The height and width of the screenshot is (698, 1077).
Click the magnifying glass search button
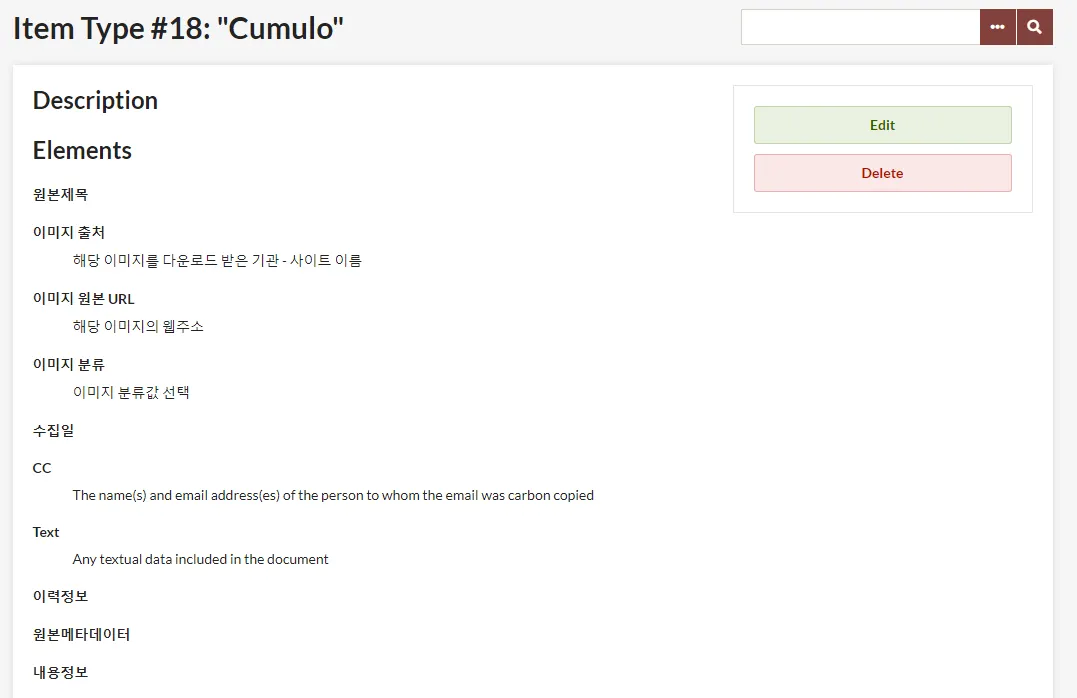point(1034,27)
